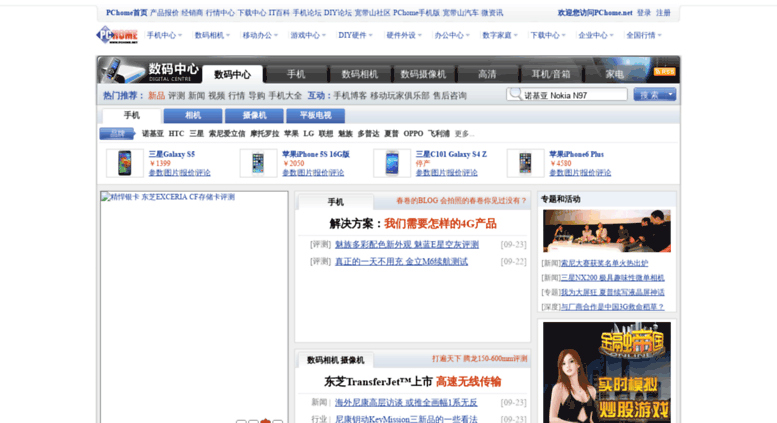Switch to the 耳机/音箱 tab

[551, 74]
